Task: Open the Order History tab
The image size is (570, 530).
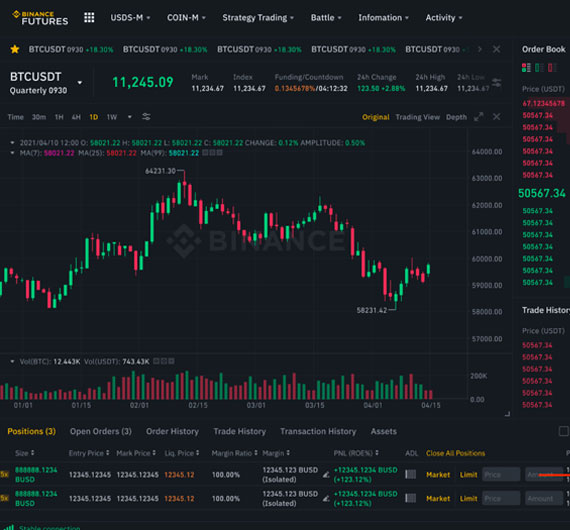Action: pyautogui.click(x=172, y=431)
